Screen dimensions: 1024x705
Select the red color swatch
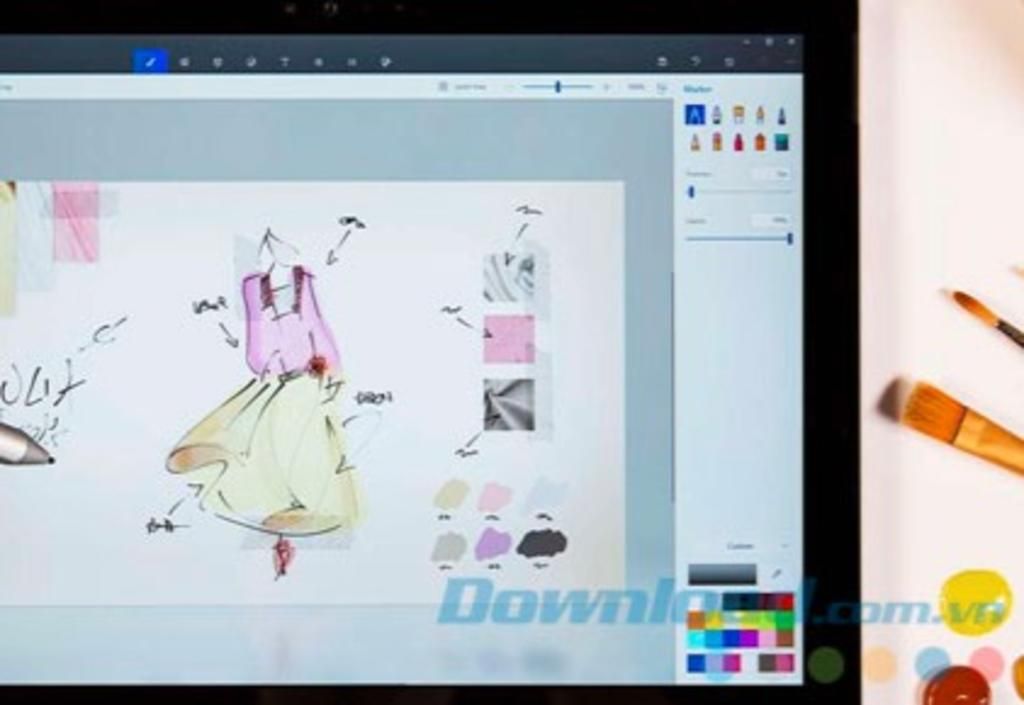tap(785, 603)
